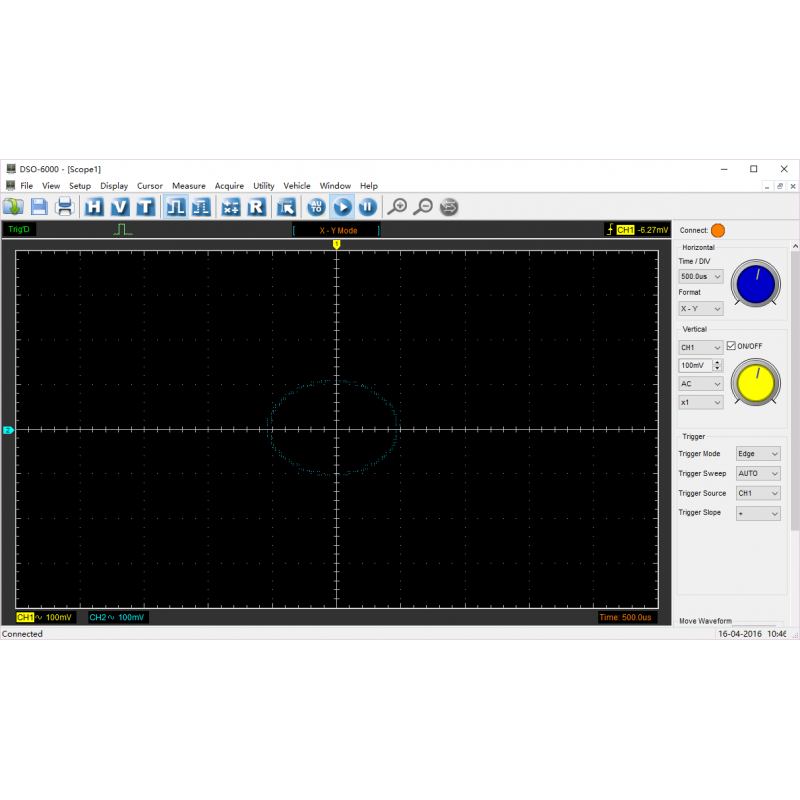Image resolution: width=800 pixels, height=800 pixels.
Task: Open the horizontal settings with the H icon
Action: pyautogui.click(x=94, y=207)
